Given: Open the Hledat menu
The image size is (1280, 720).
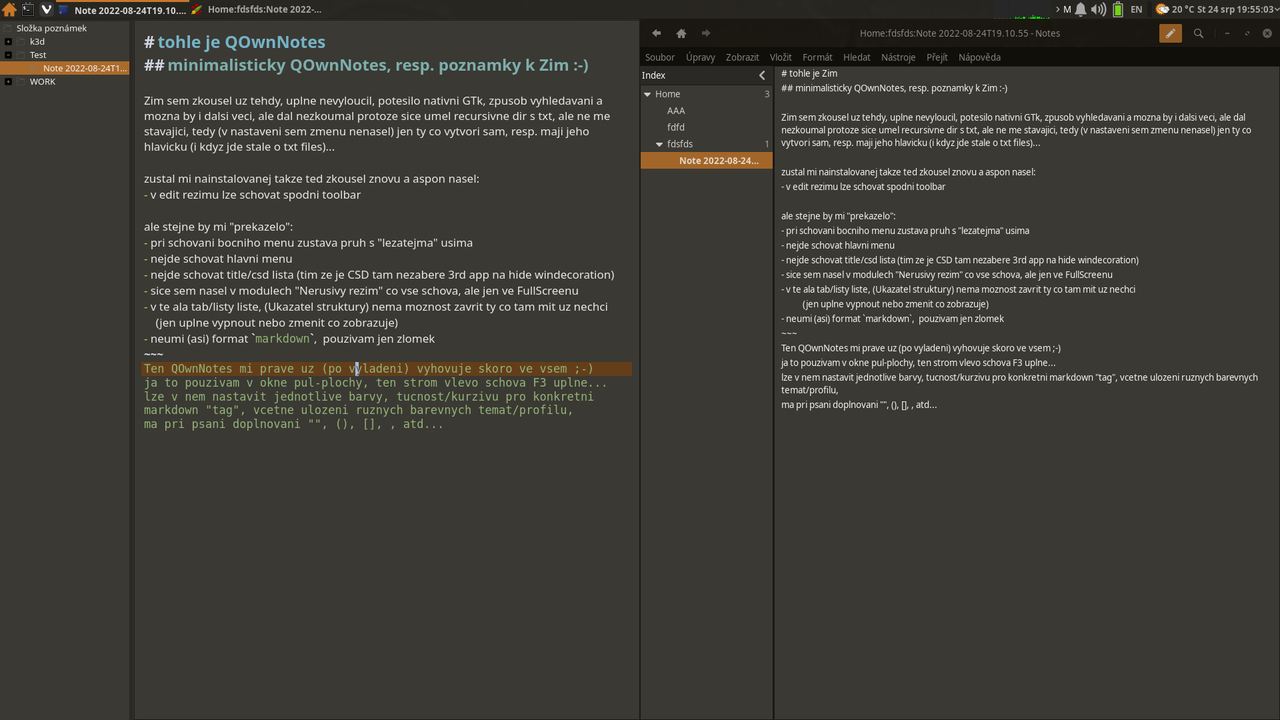Looking at the screenshot, I should point(856,57).
